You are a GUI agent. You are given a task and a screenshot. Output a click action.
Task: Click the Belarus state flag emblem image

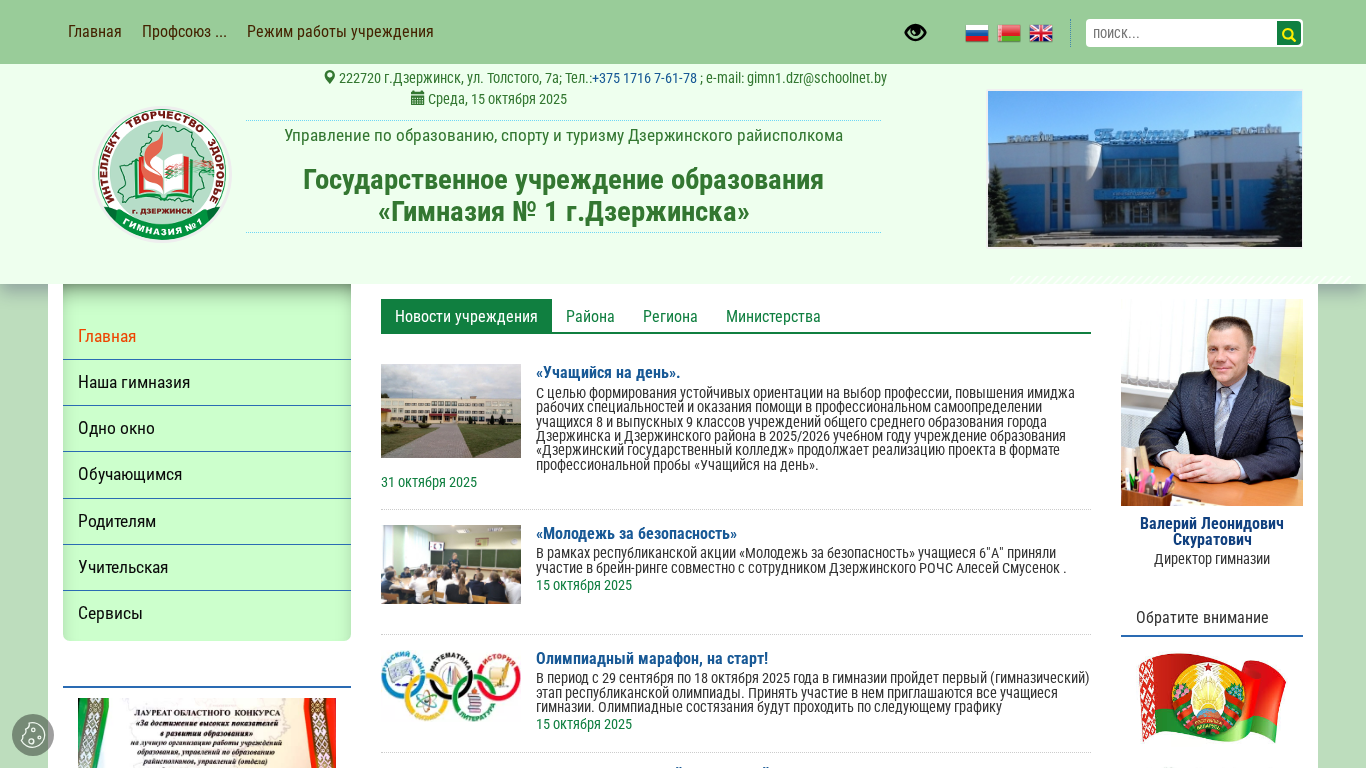pyautogui.click(x=1212, y=699)
